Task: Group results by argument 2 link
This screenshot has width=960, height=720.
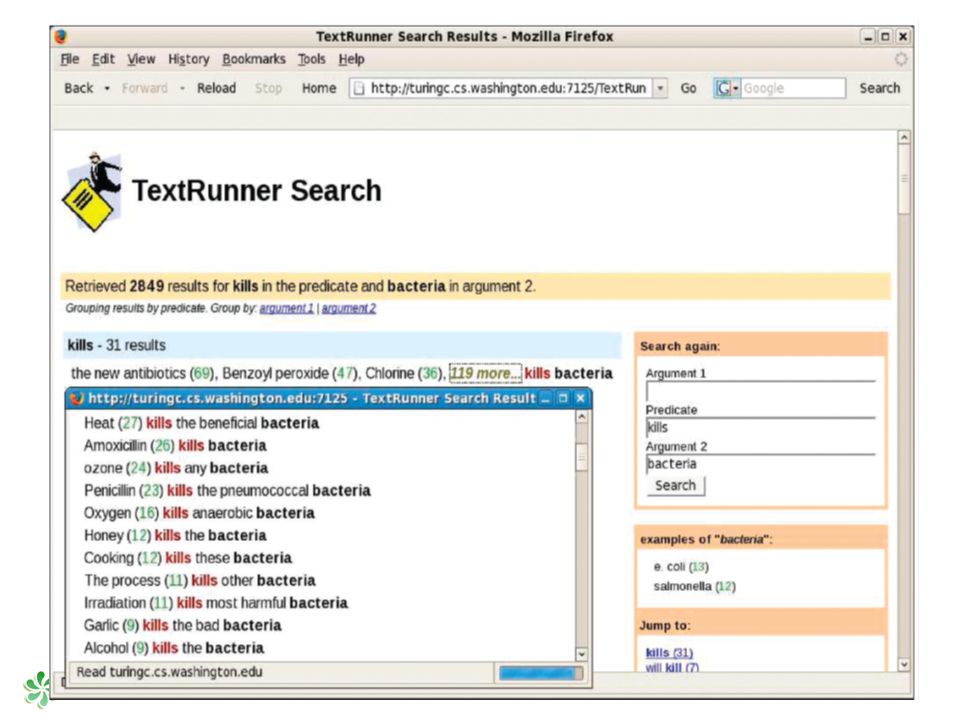Action: (348, 309)
